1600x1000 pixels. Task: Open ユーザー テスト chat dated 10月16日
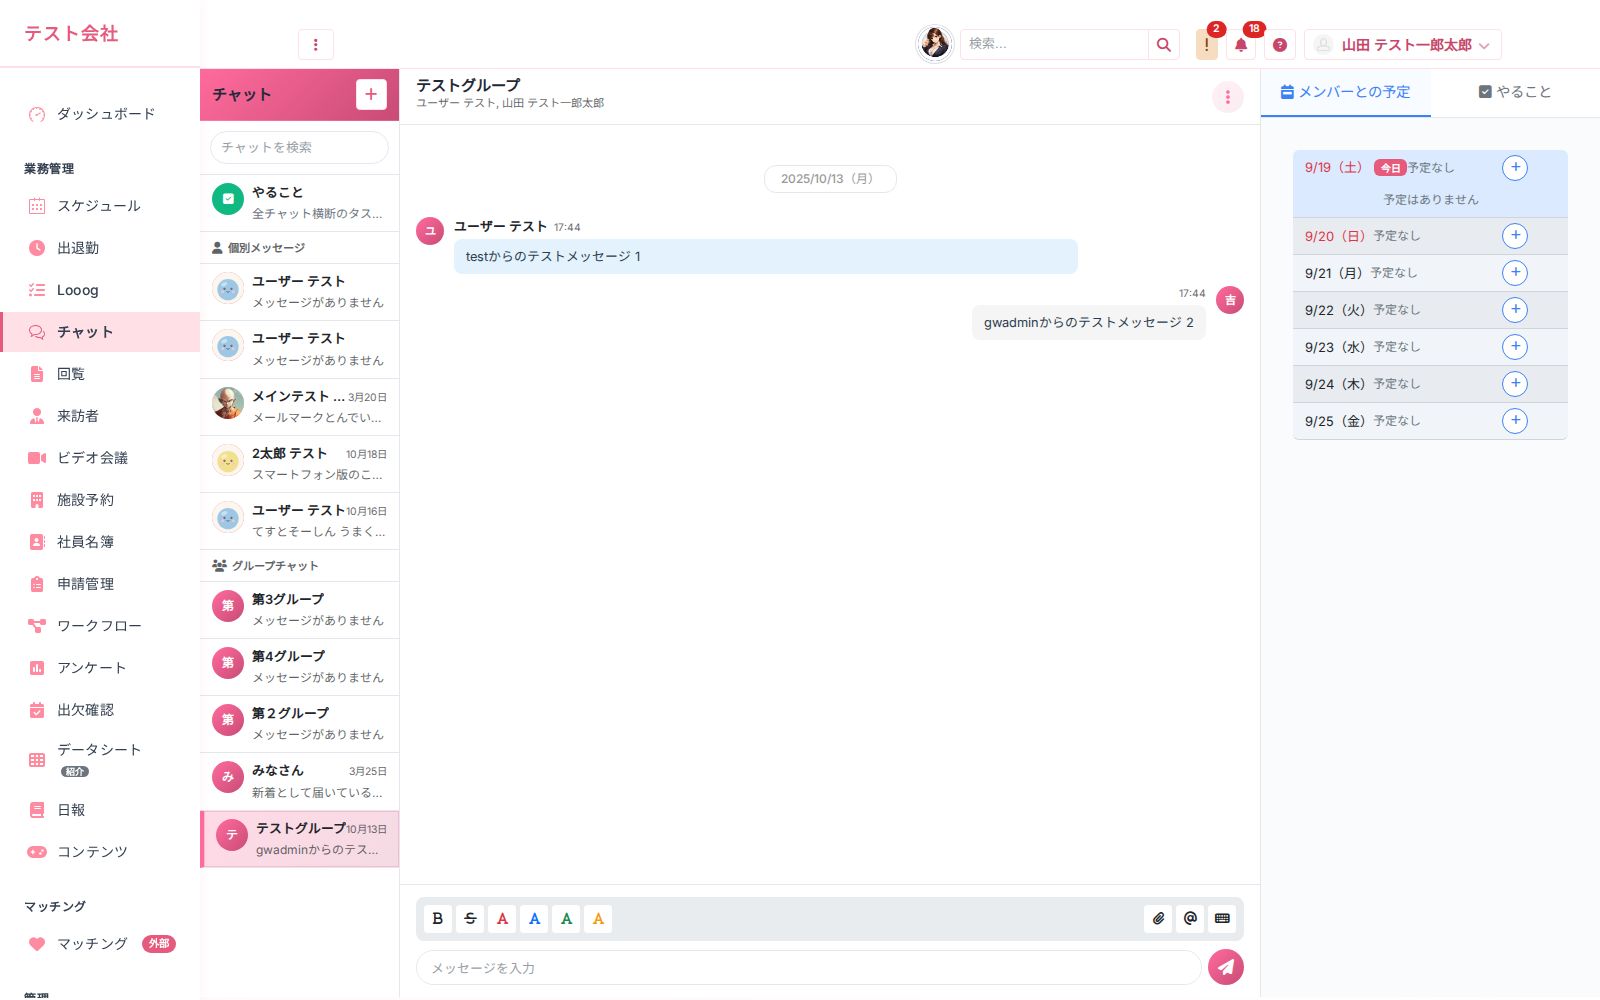(299, 521)
